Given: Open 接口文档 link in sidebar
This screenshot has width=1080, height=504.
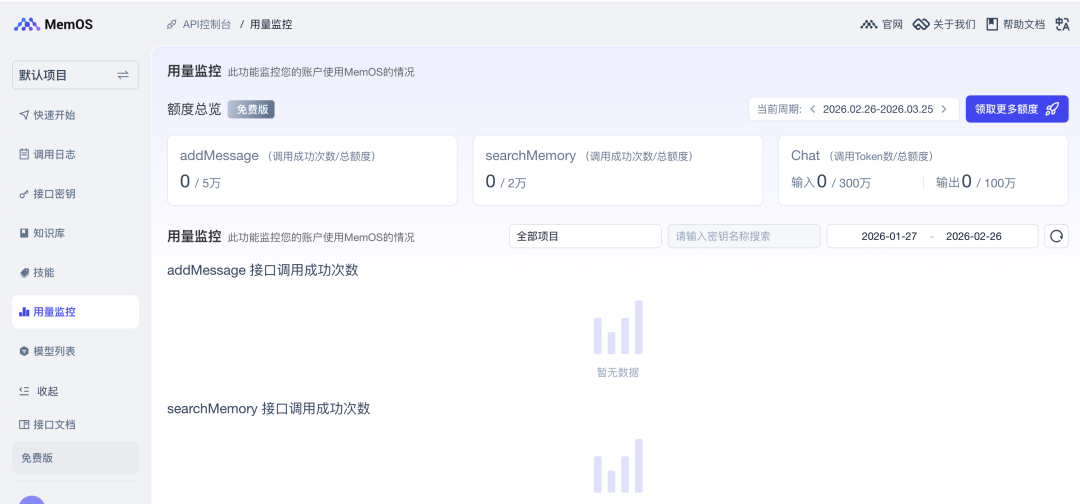Looking at the screenshot, I should pos(76,425).
